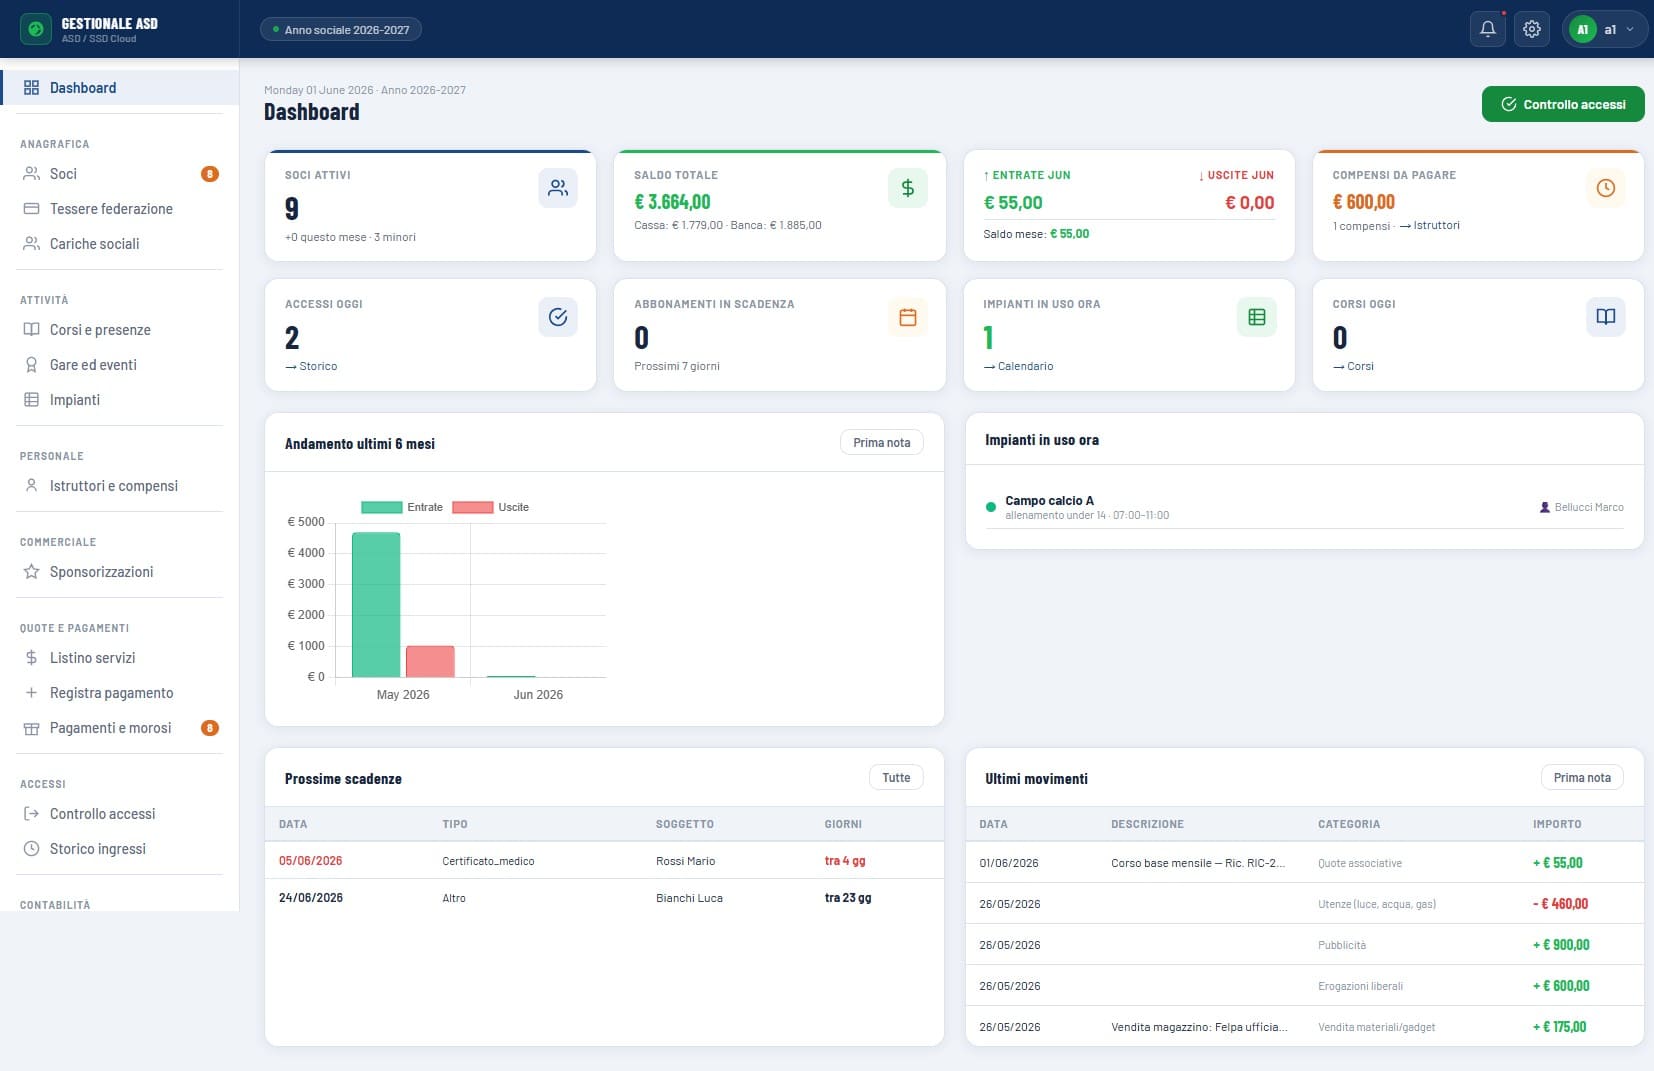Click the Corsi e presenze book icon
The width and height of the screenshot is (1654, 1071).
coord(31,330)
